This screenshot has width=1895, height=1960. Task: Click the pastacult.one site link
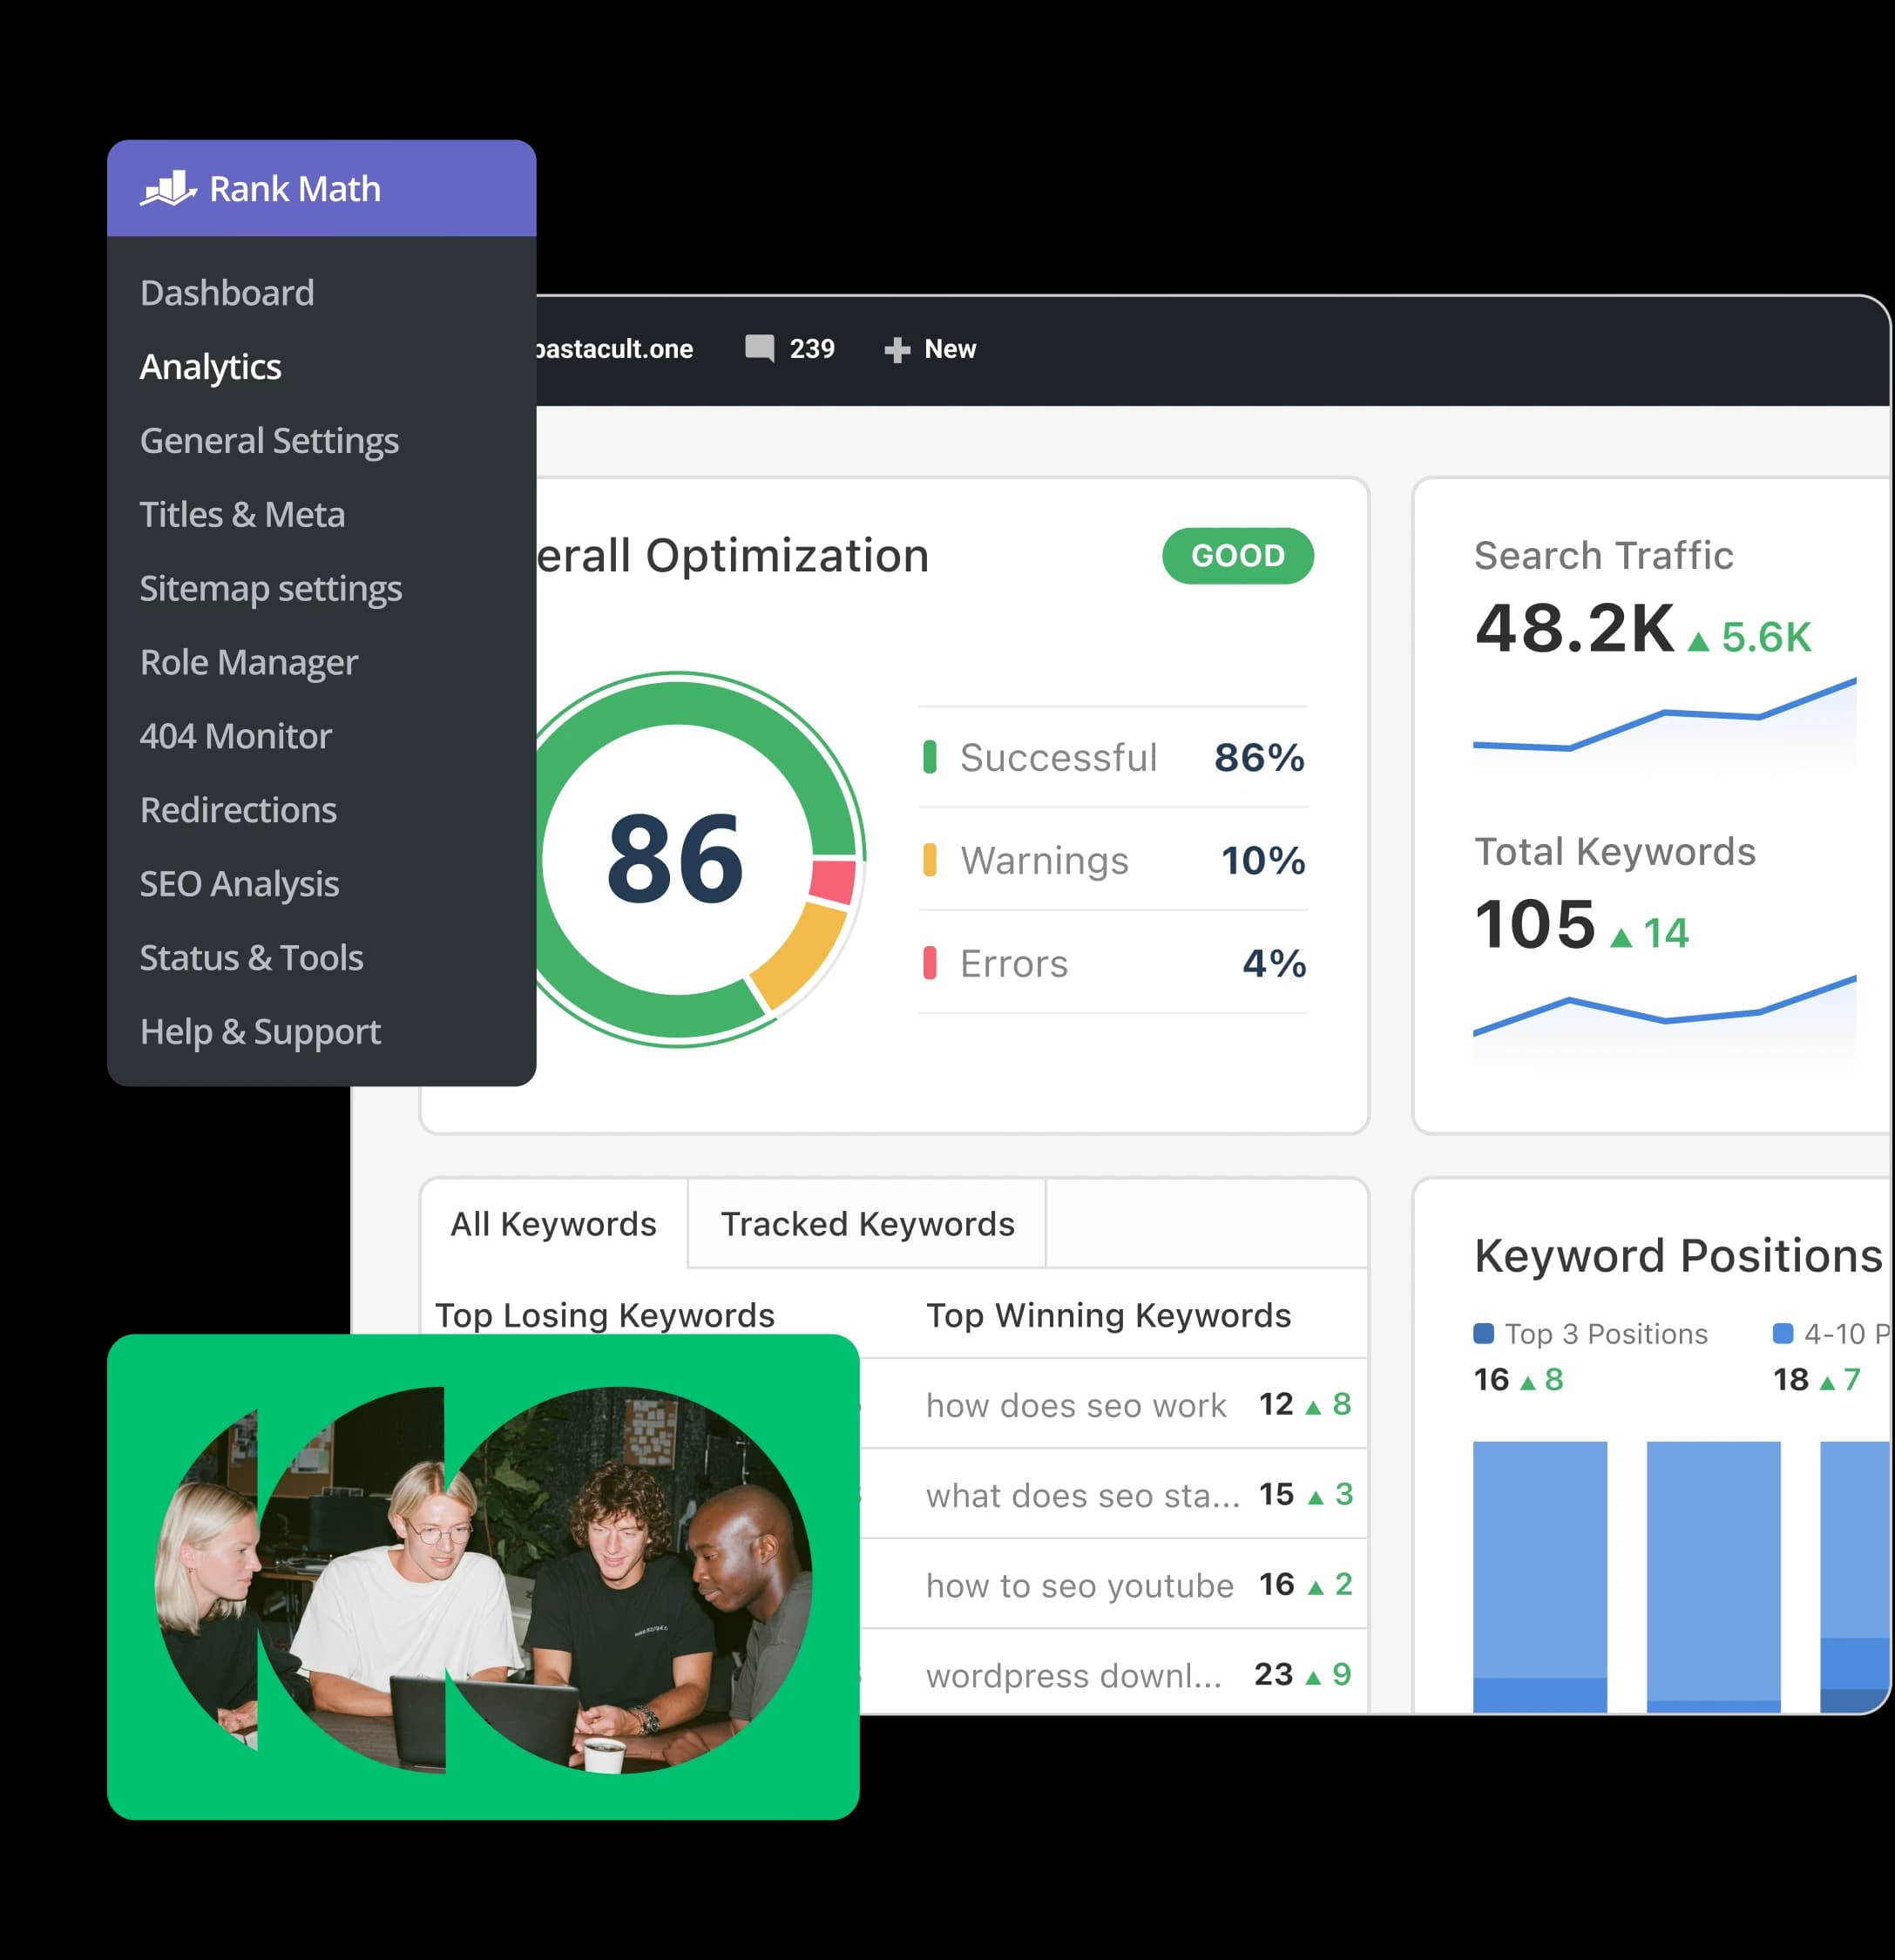click(x=613, y=349)
